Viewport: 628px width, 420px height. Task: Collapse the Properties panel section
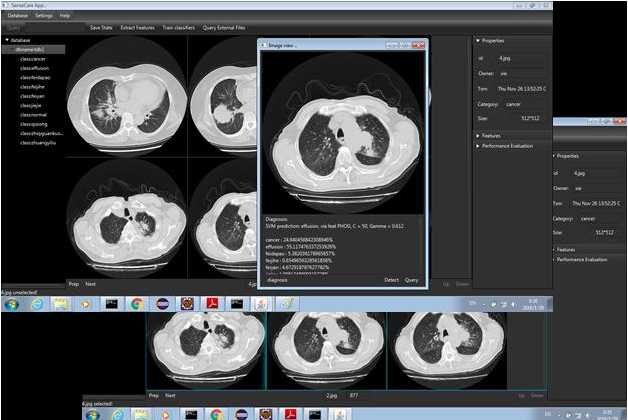(477, 41)
